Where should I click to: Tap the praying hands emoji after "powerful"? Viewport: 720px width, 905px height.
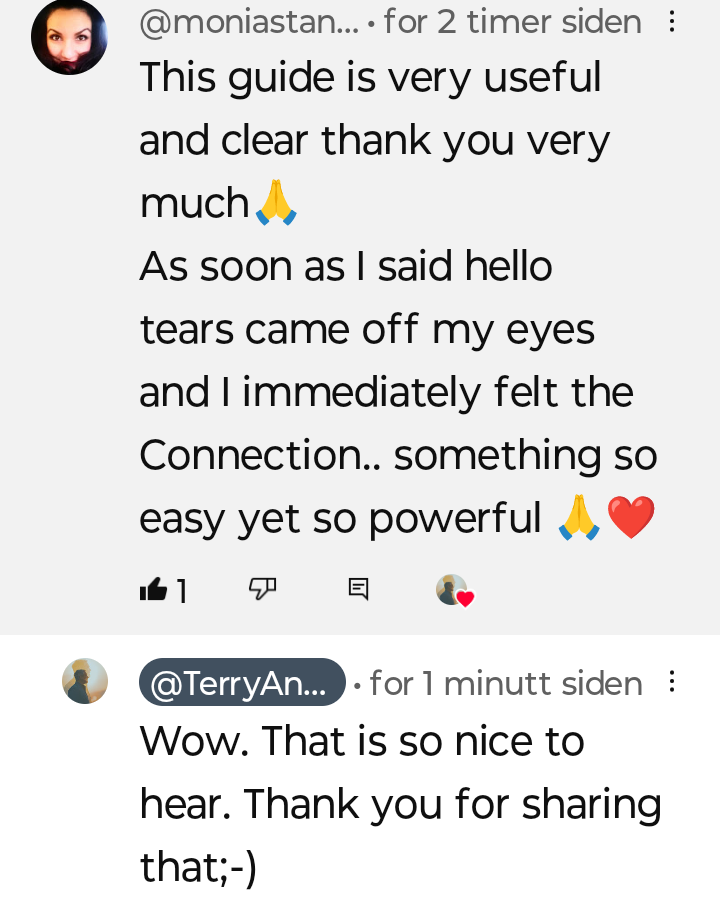578,518
